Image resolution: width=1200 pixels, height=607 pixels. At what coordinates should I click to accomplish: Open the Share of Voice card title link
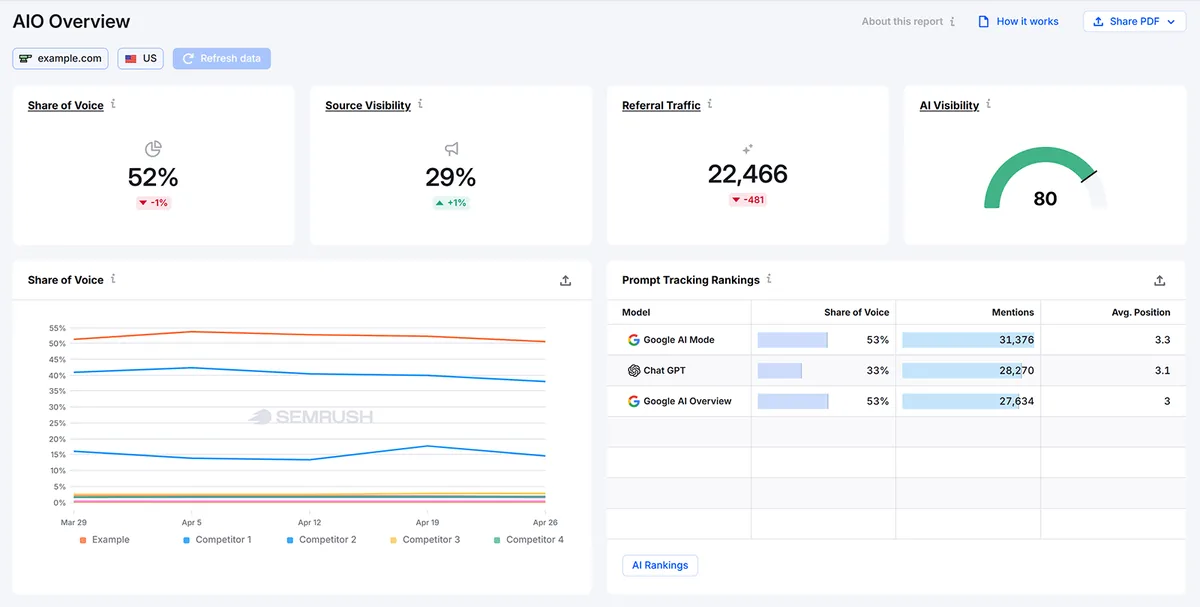(66, 105)
